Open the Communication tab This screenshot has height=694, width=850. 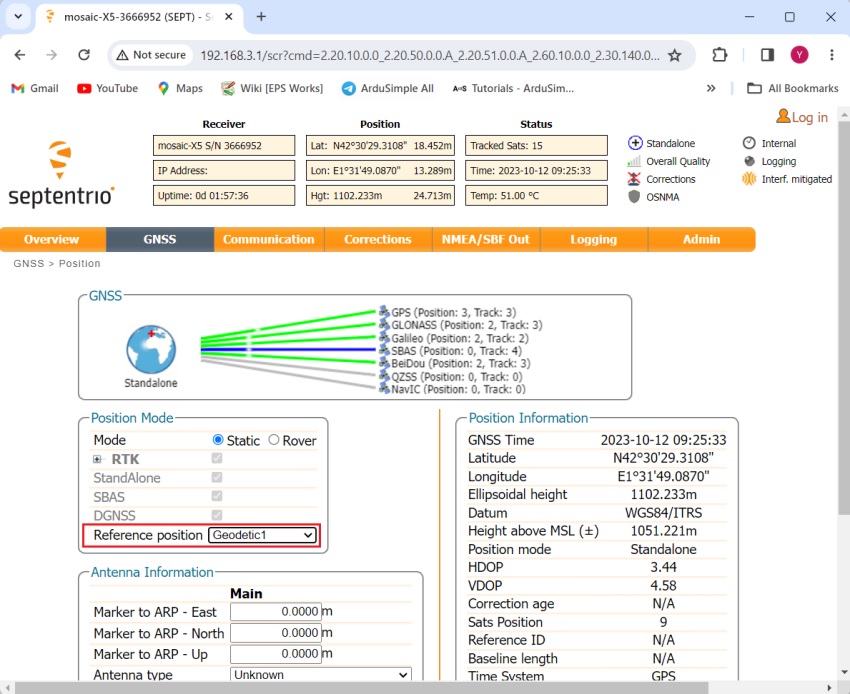tap(268, 240)
